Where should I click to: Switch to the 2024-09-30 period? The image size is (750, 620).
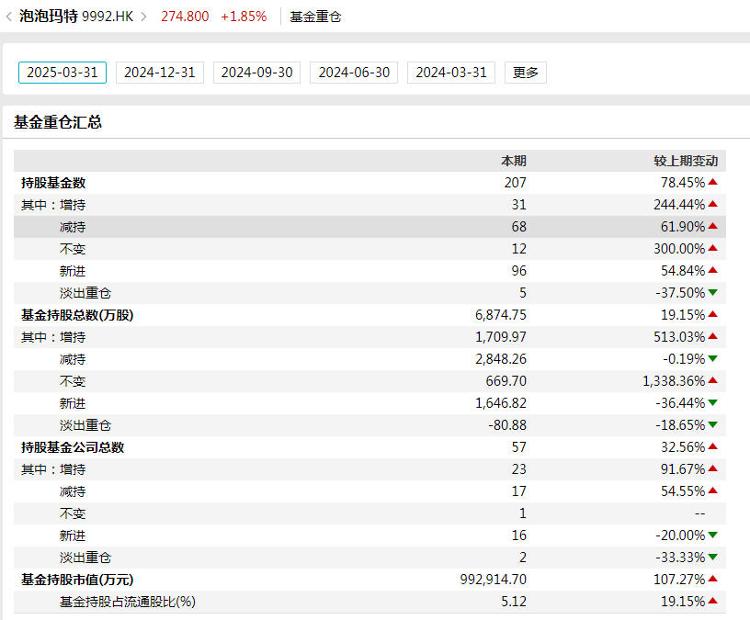(x=257, y=73)
